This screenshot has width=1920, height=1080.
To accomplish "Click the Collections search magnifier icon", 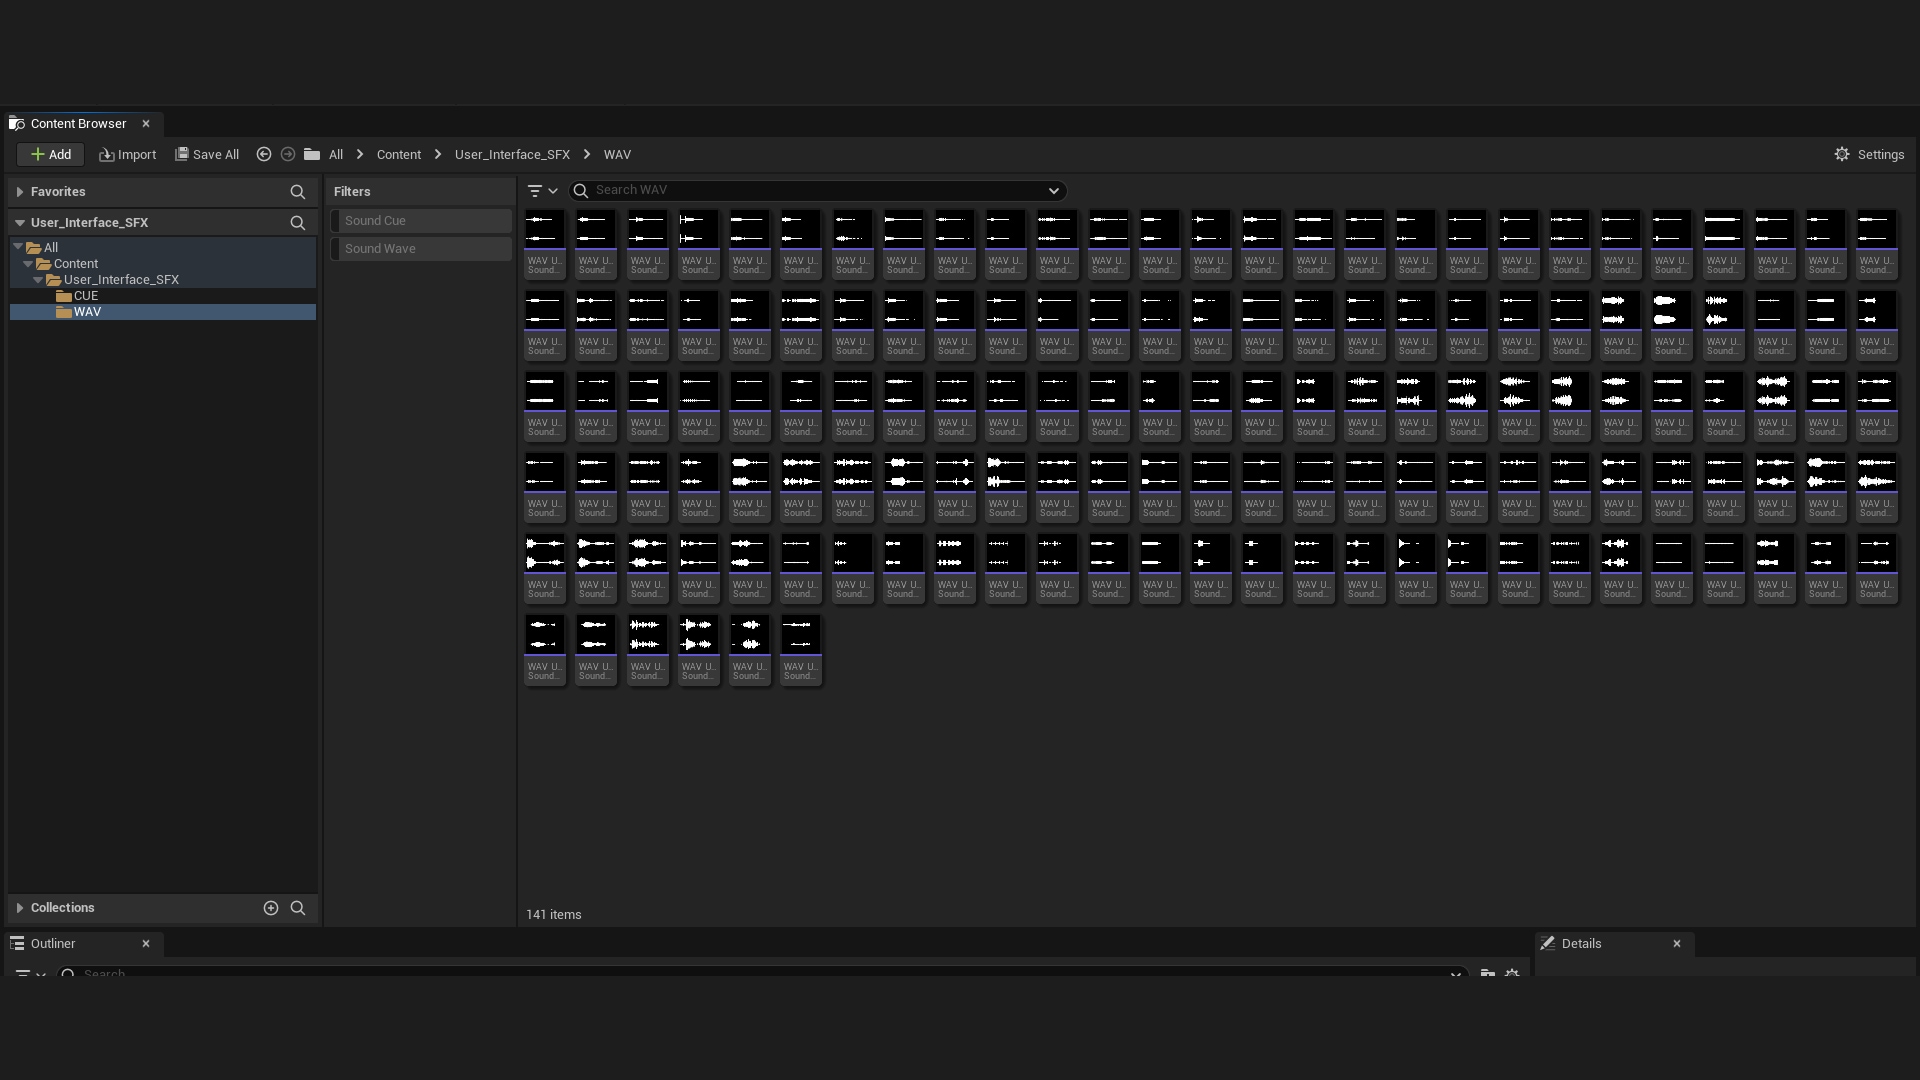I will point(298,908).
